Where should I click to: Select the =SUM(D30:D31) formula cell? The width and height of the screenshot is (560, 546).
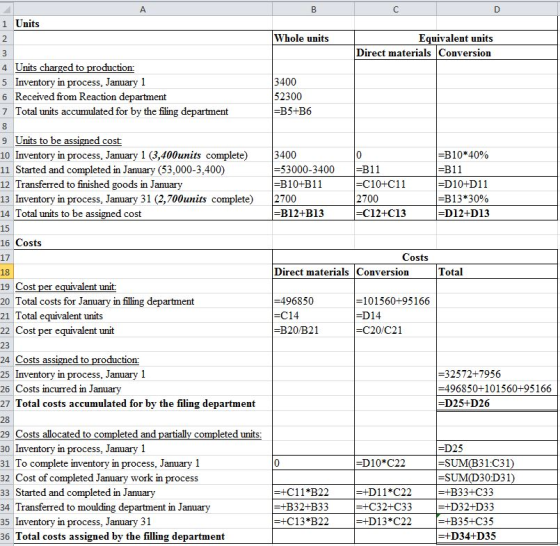(497, 478)
